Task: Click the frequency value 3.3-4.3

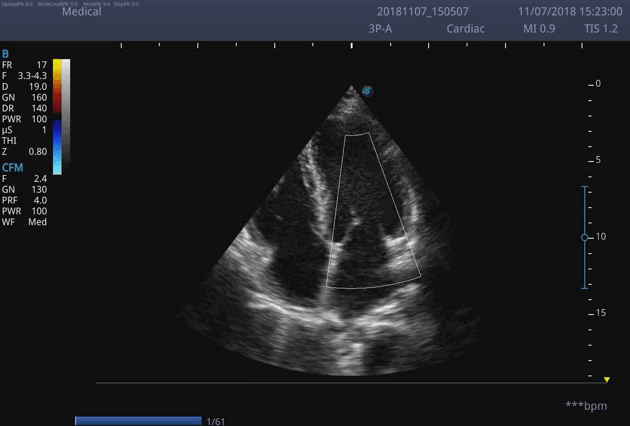Action: click(32, 76)
